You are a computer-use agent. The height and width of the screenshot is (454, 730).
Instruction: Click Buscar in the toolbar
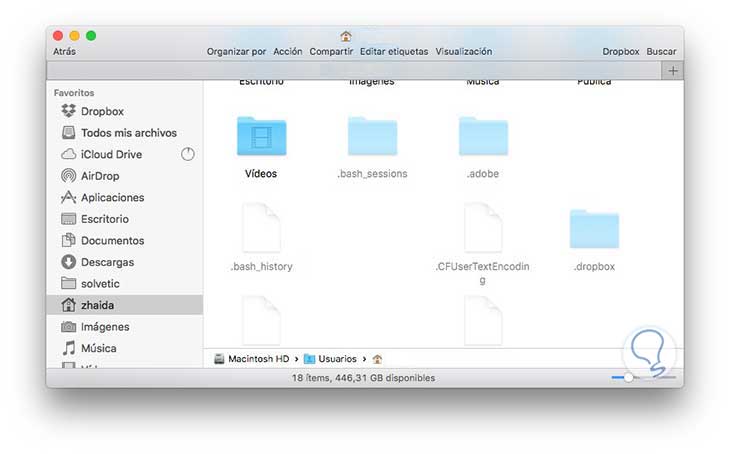pyautogui.click(x=661, y=51)
